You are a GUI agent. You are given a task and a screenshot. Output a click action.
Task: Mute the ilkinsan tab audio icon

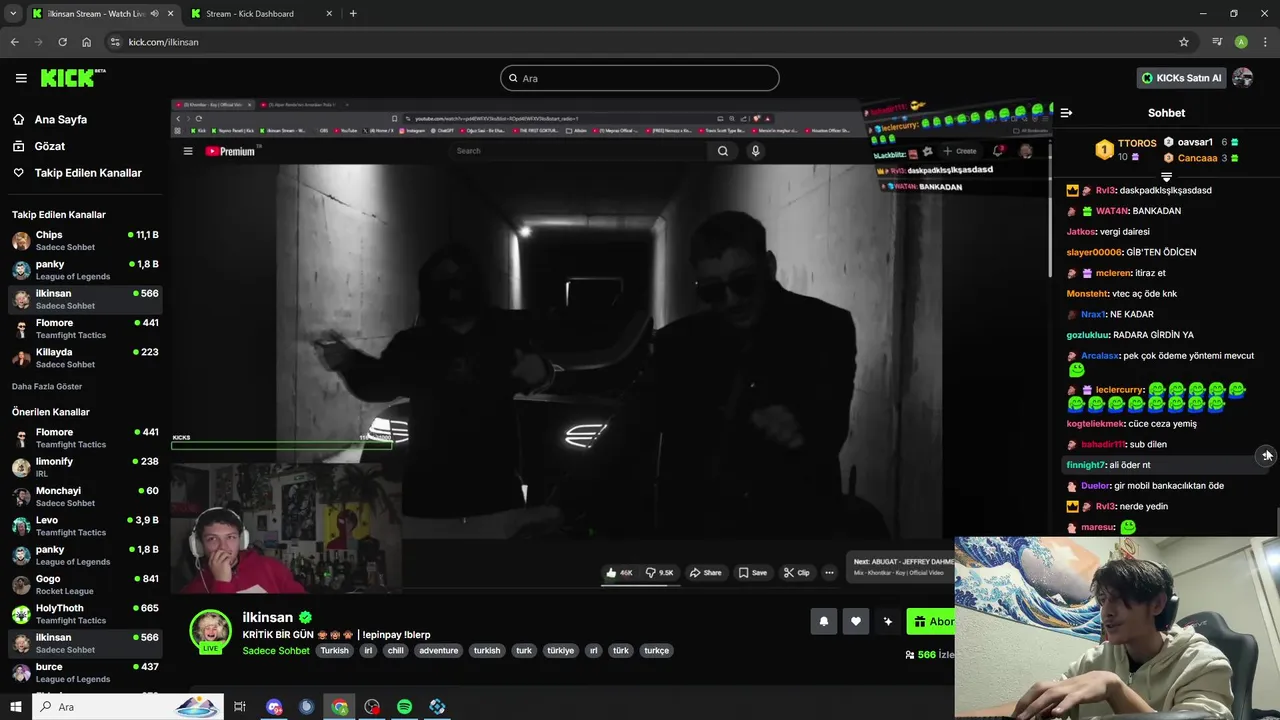(x=154, y=14)
